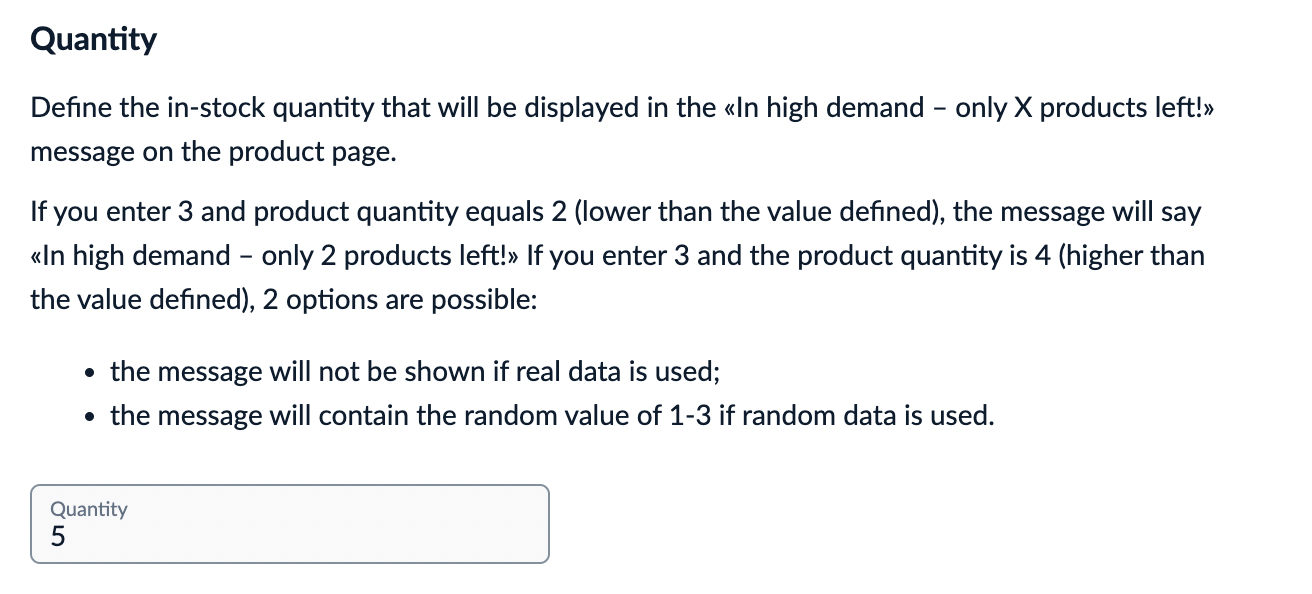Click the bold Quantity heading
The height and width of the screenshot is (594, 1312).
[94, 40]
